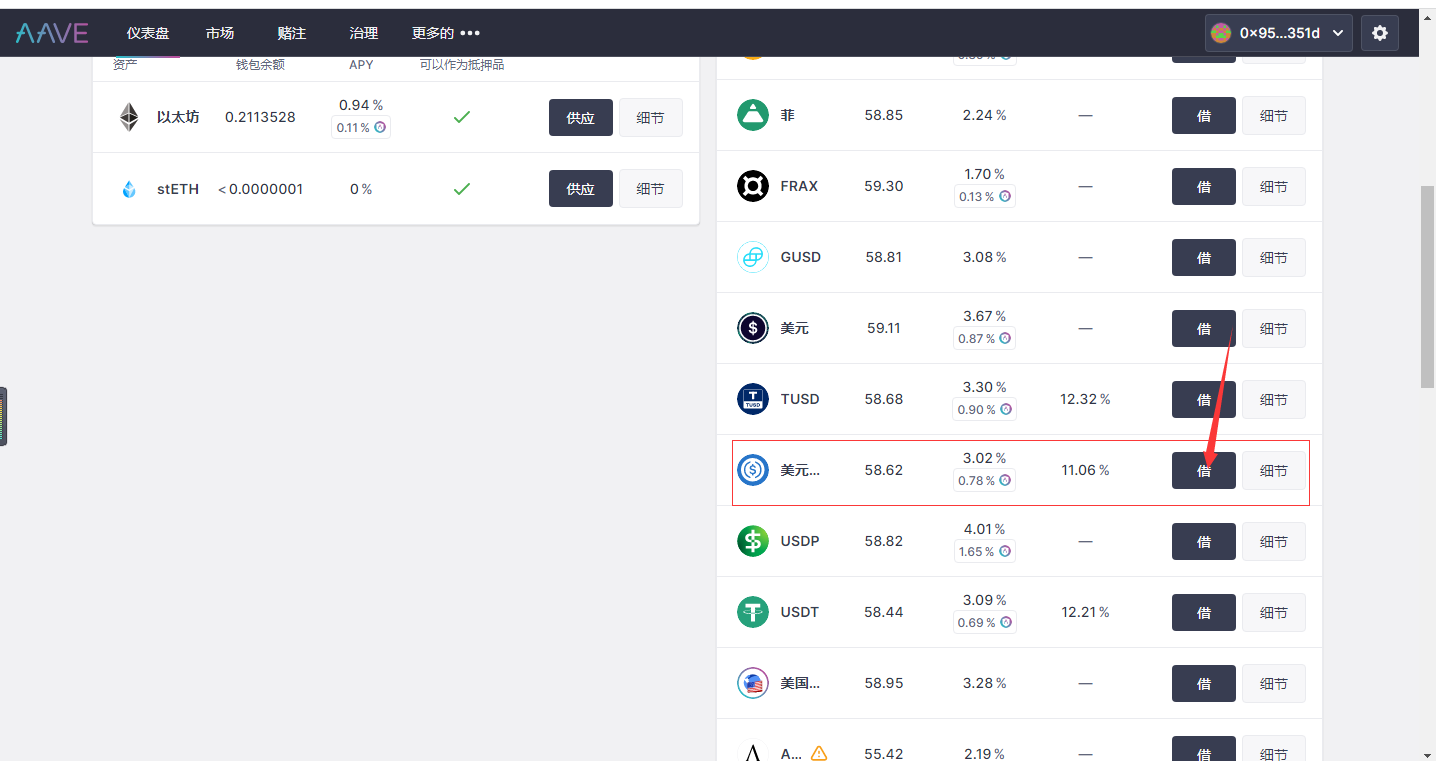Click 供应 for stETH
The image size is (1436, 761).
point(581,188)
